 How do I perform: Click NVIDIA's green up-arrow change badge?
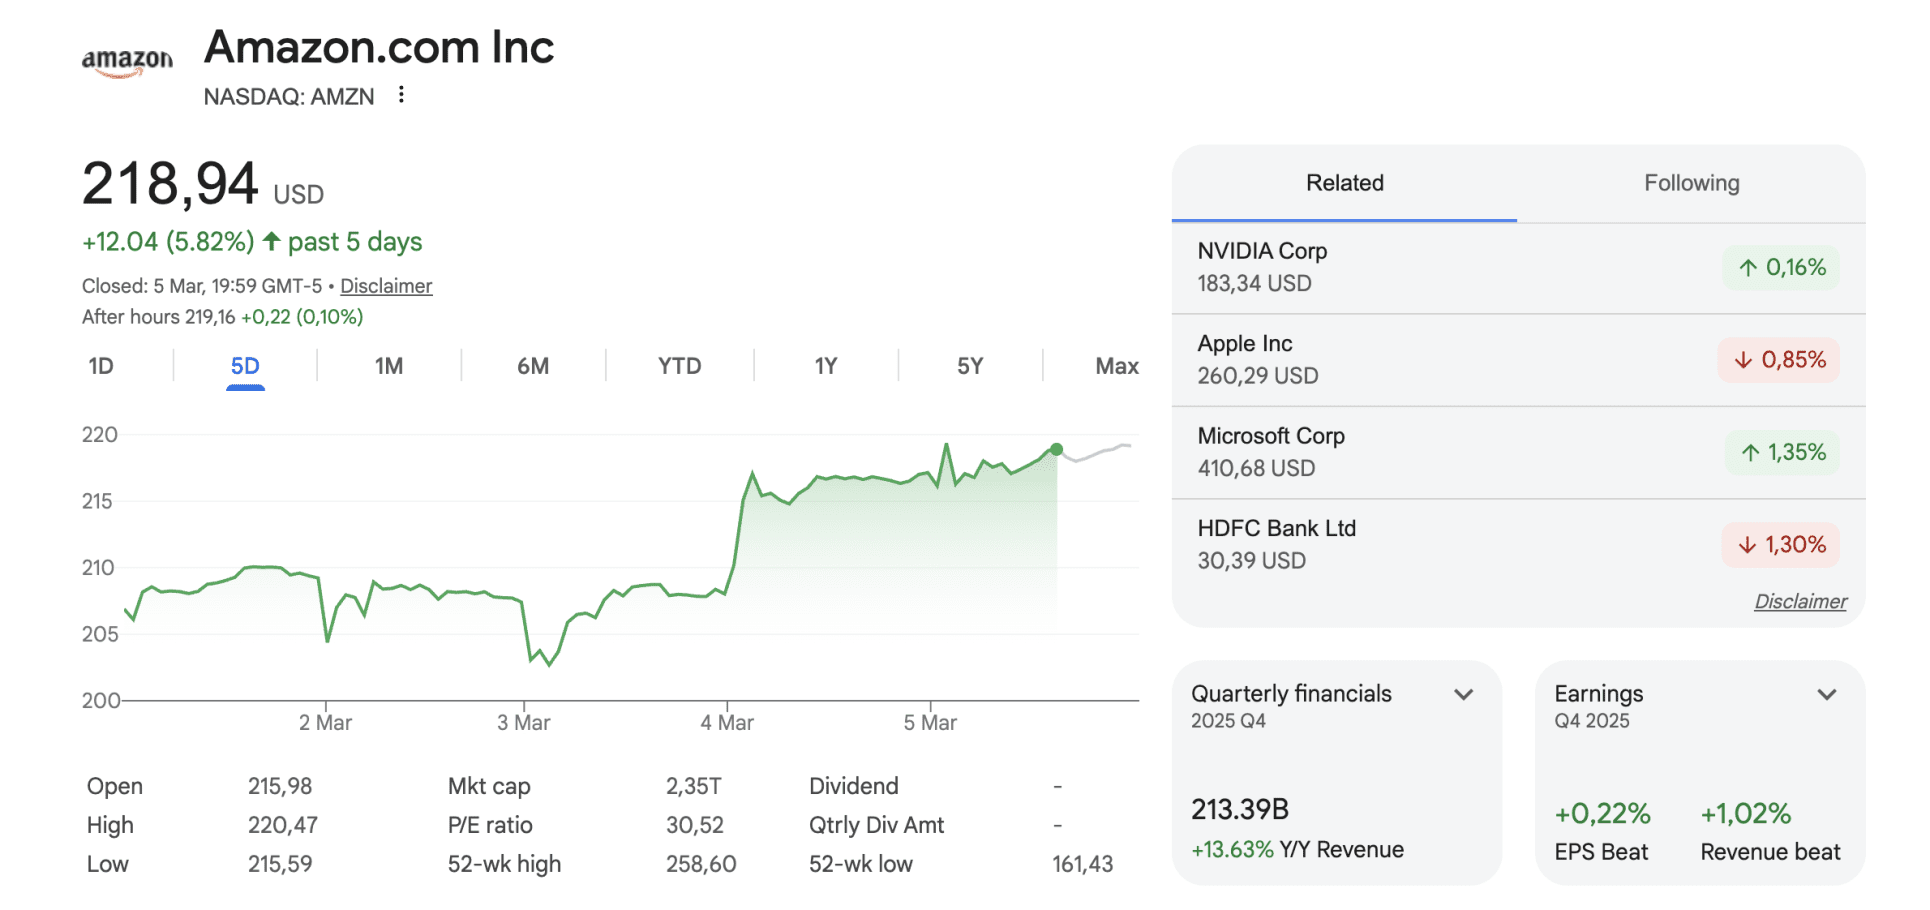pyautogui.click(x=1780, y=268)
